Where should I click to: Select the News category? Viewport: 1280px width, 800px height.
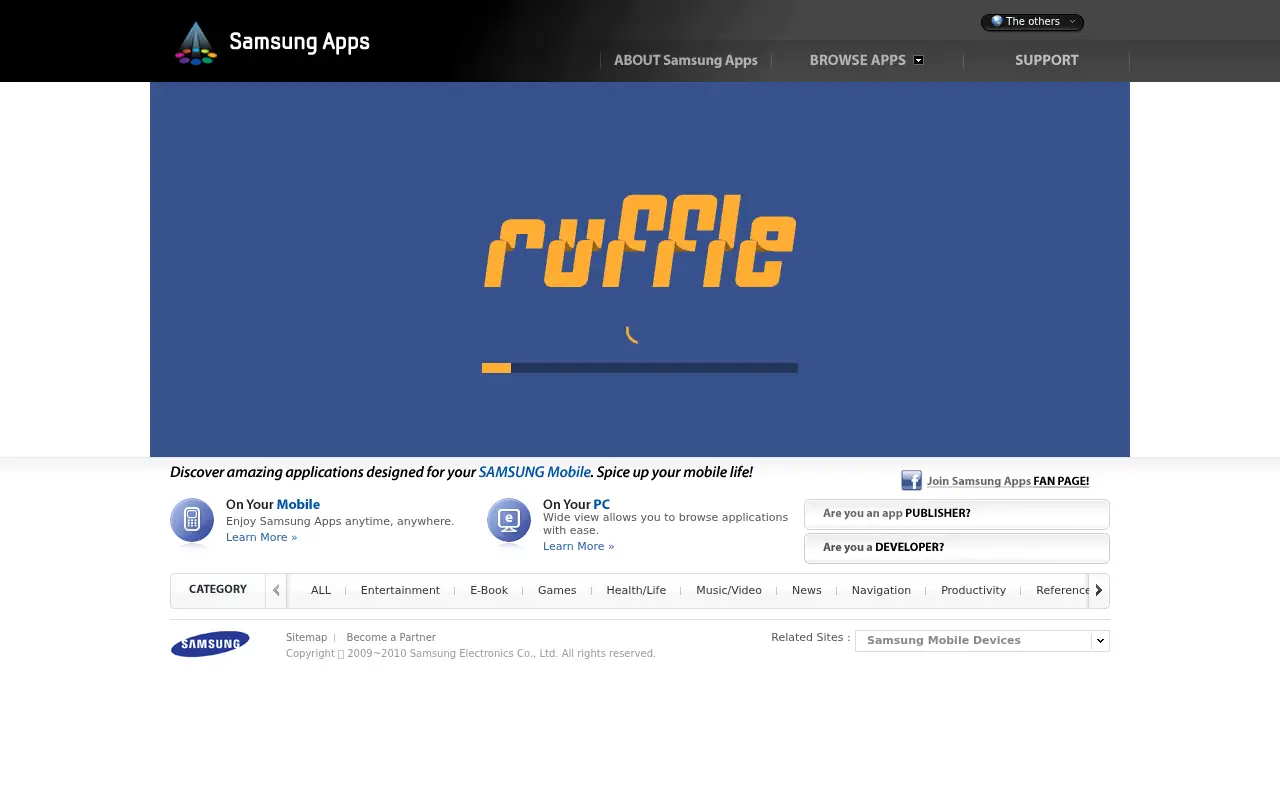[x=807, y=590]
